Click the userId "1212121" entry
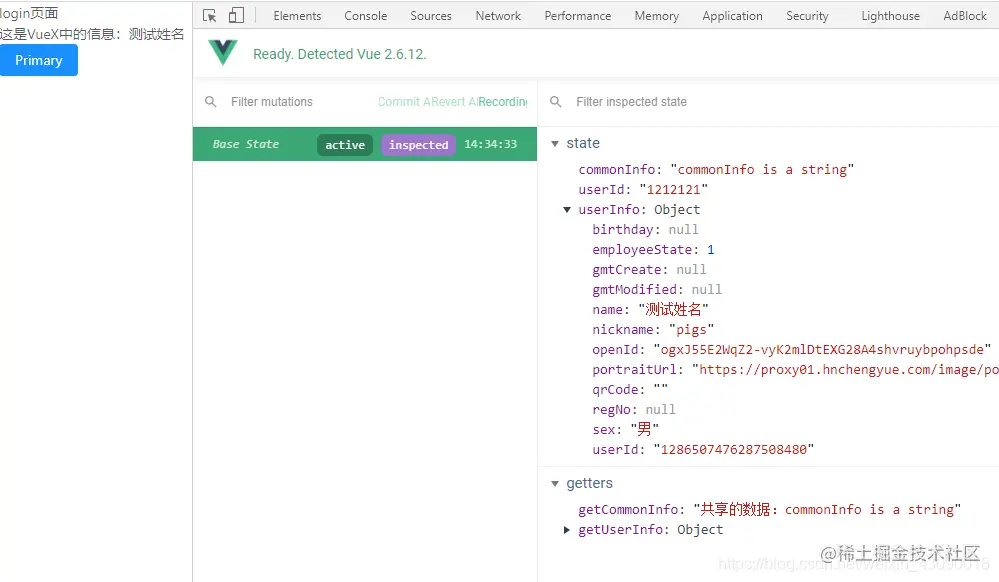 (x=643, y=189)
